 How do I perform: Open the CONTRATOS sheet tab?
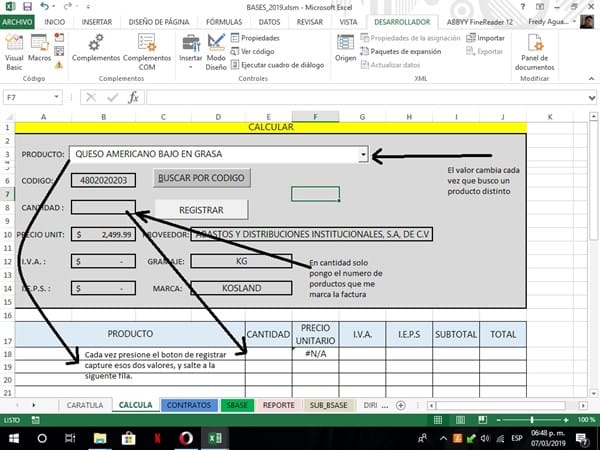pos(187,405)
